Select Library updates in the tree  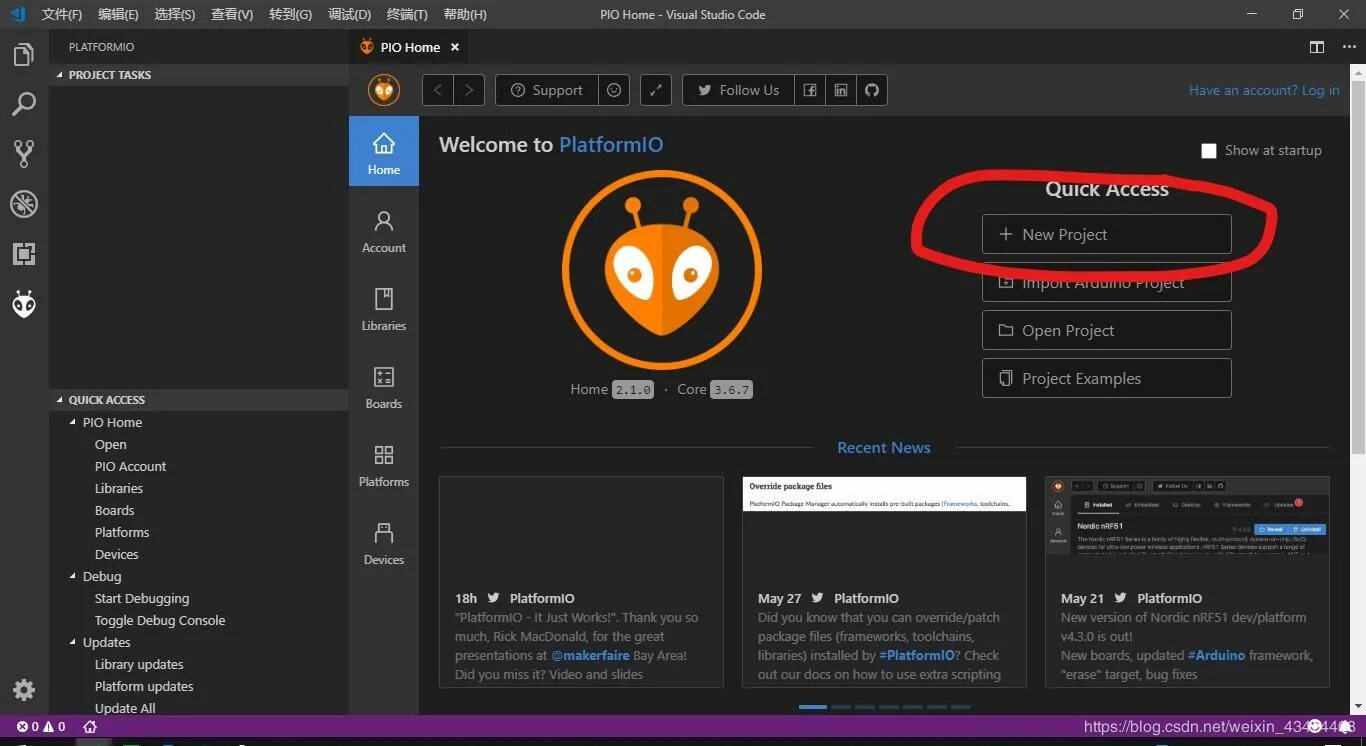[x=139, y=664]
